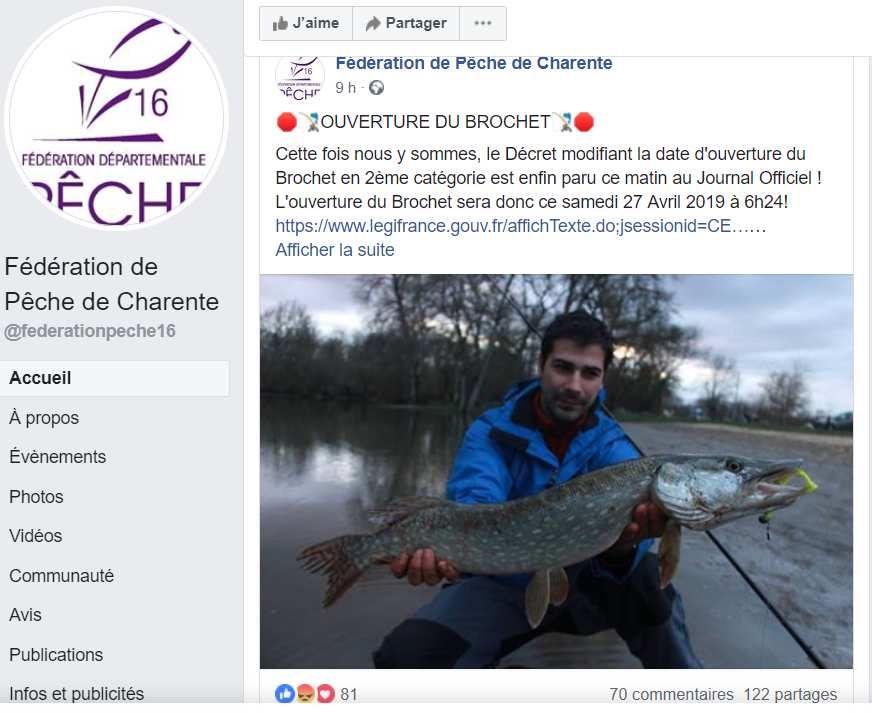View the 122 partages list
The width and height of the screenshot is (872, 713).
790,694
